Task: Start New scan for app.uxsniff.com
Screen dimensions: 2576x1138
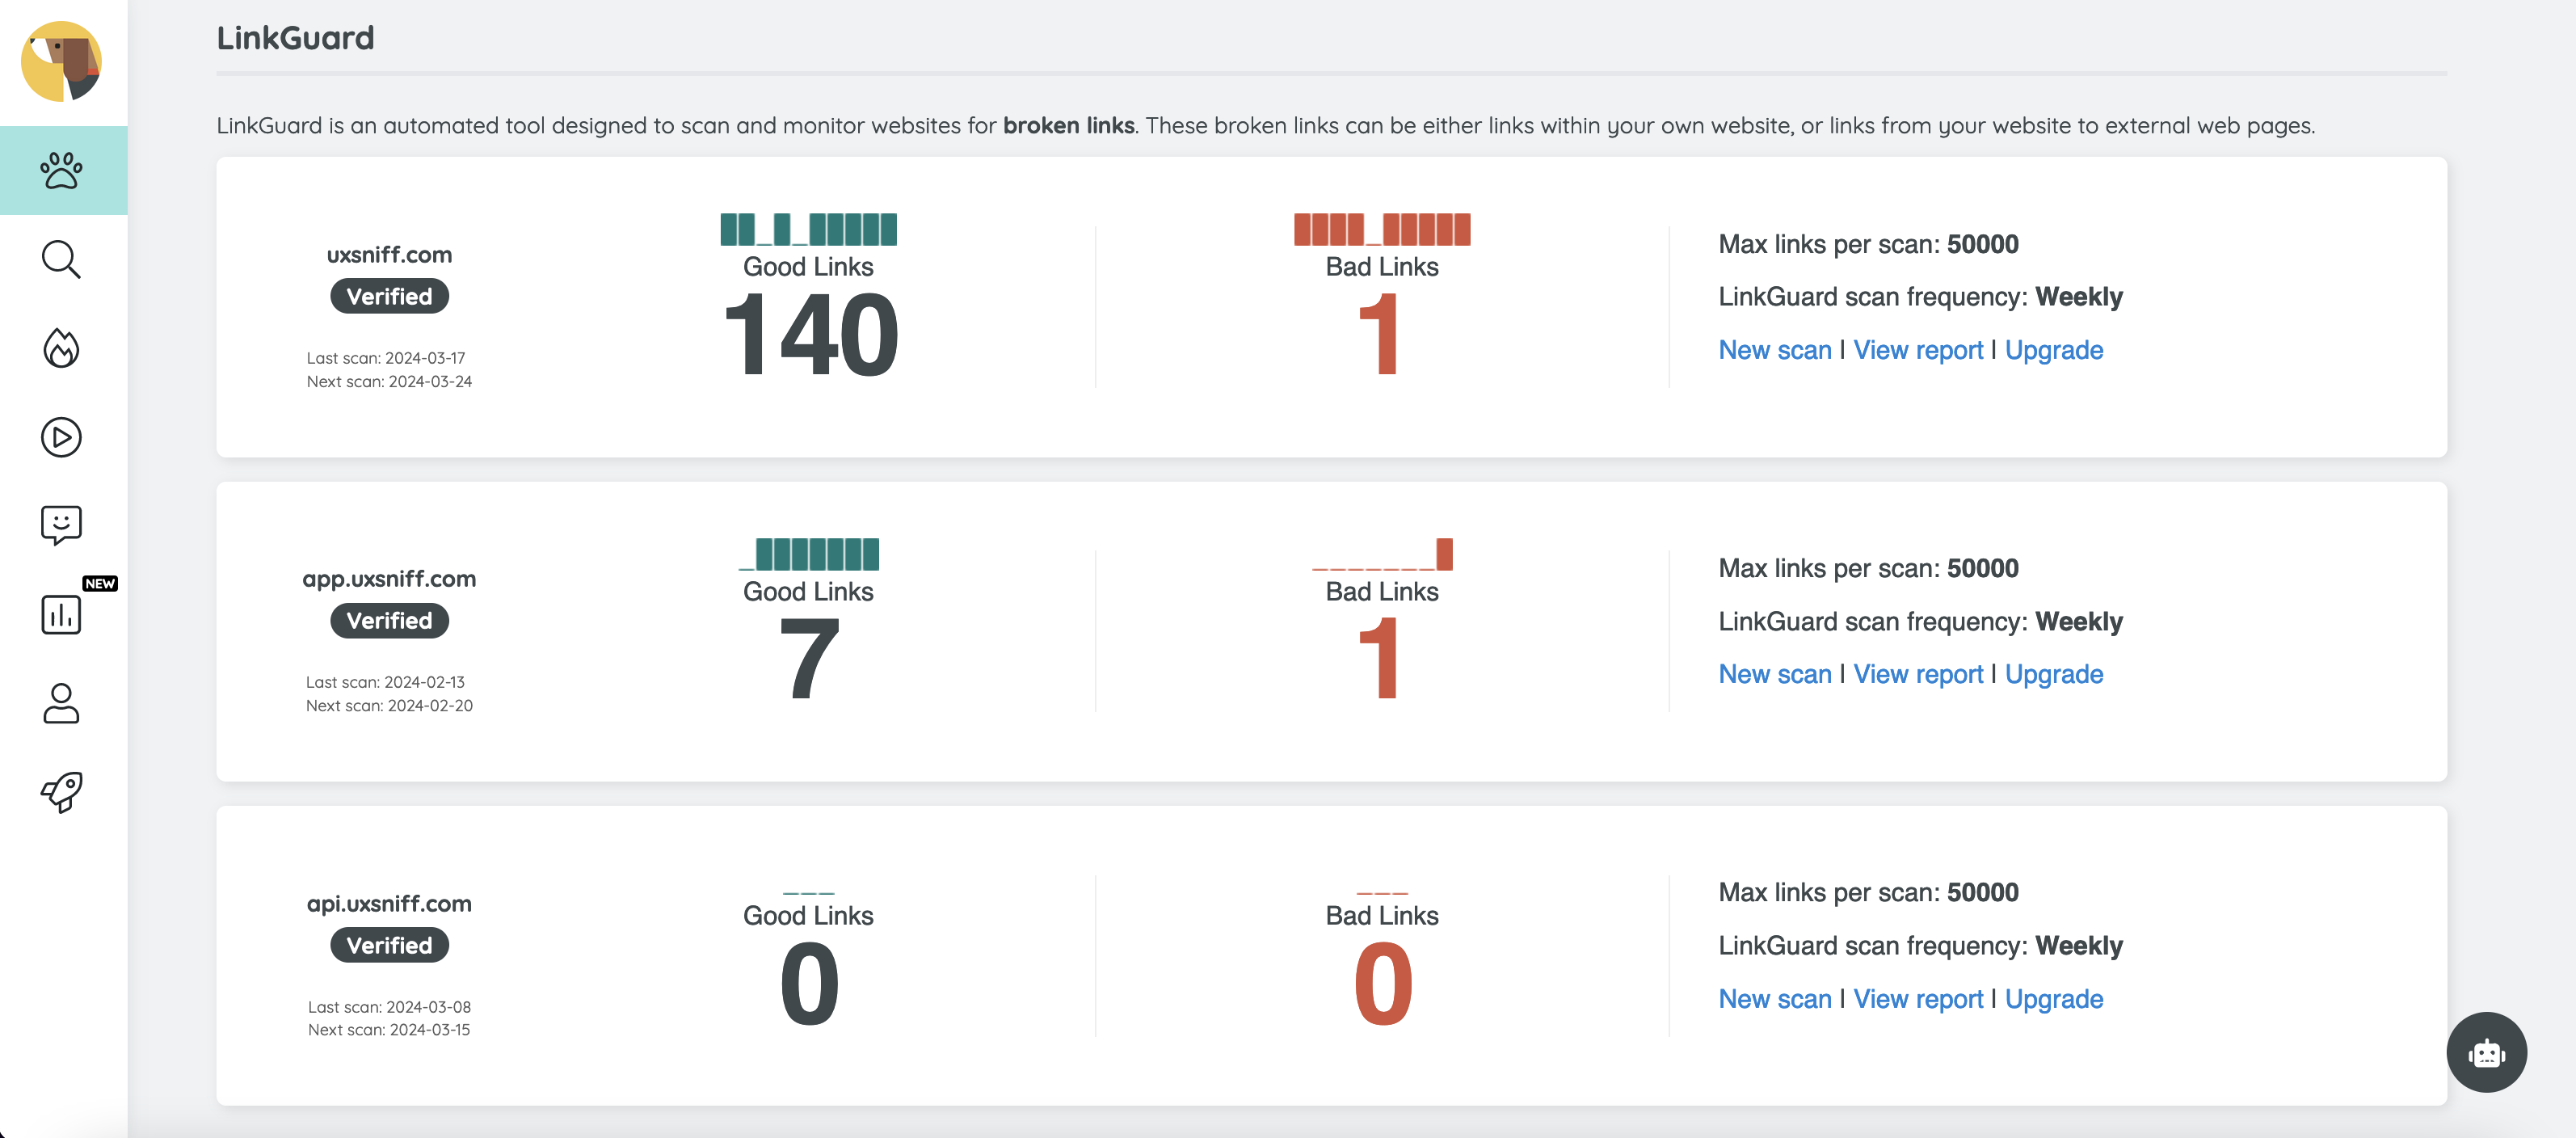Action: point(1775,674)
